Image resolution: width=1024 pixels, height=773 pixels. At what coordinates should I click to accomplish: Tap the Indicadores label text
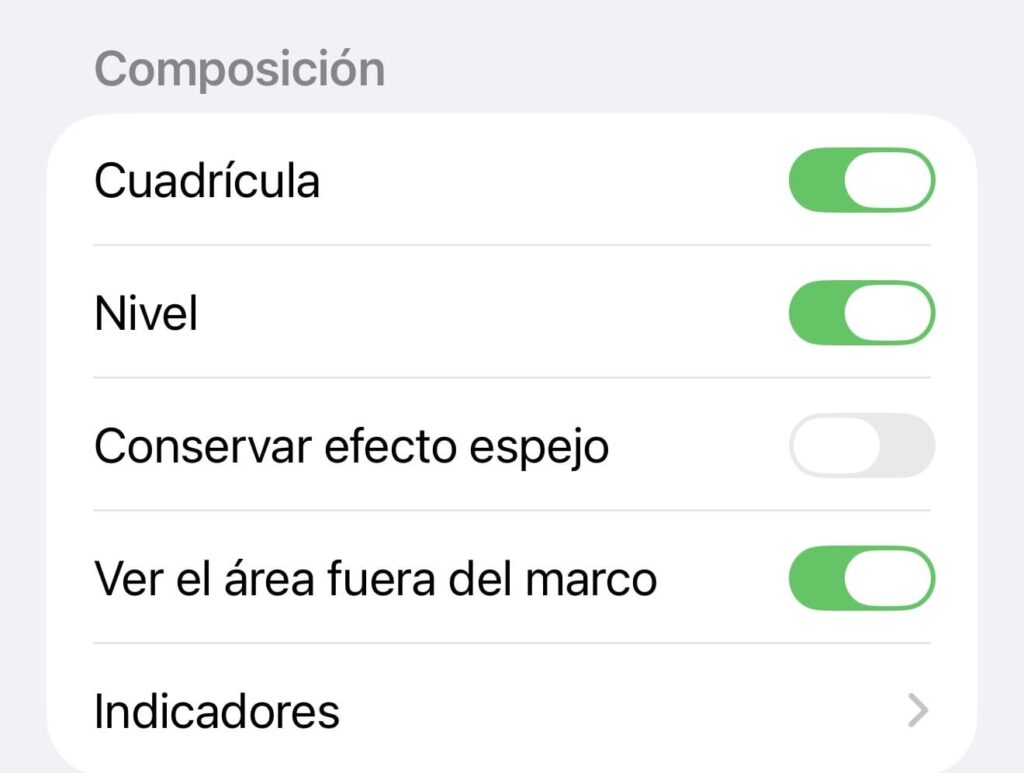(x=217, y=711)
